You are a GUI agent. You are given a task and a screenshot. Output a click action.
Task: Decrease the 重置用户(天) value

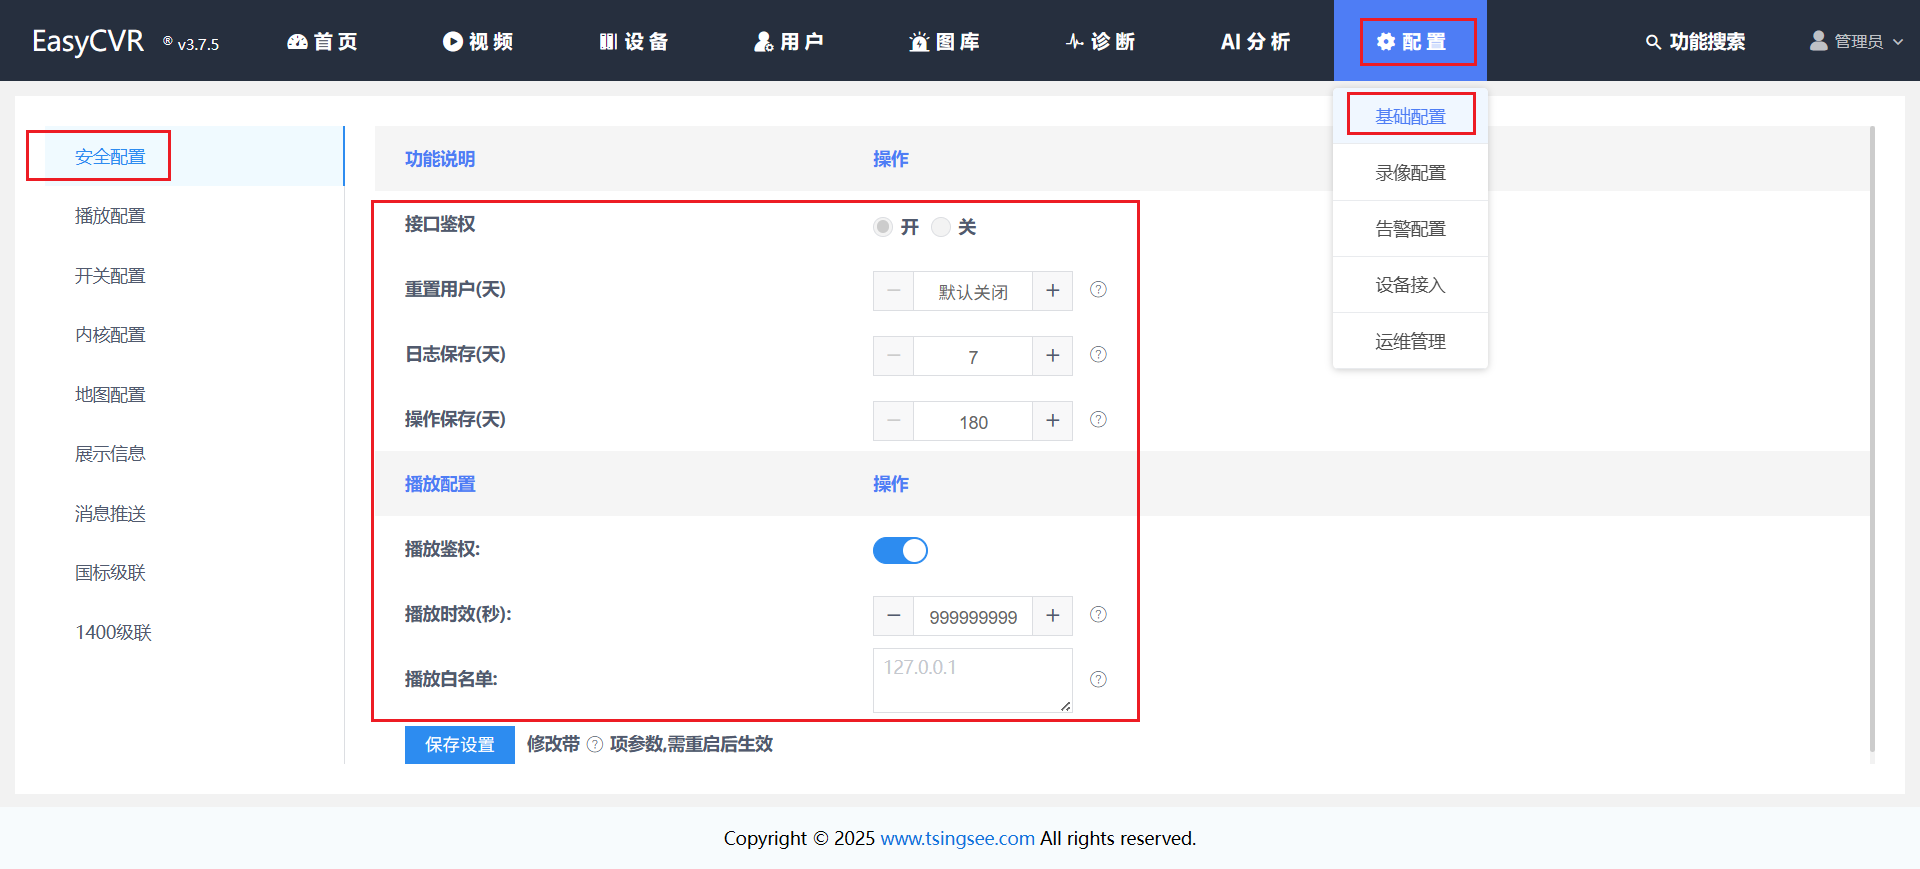pos(893,291)
